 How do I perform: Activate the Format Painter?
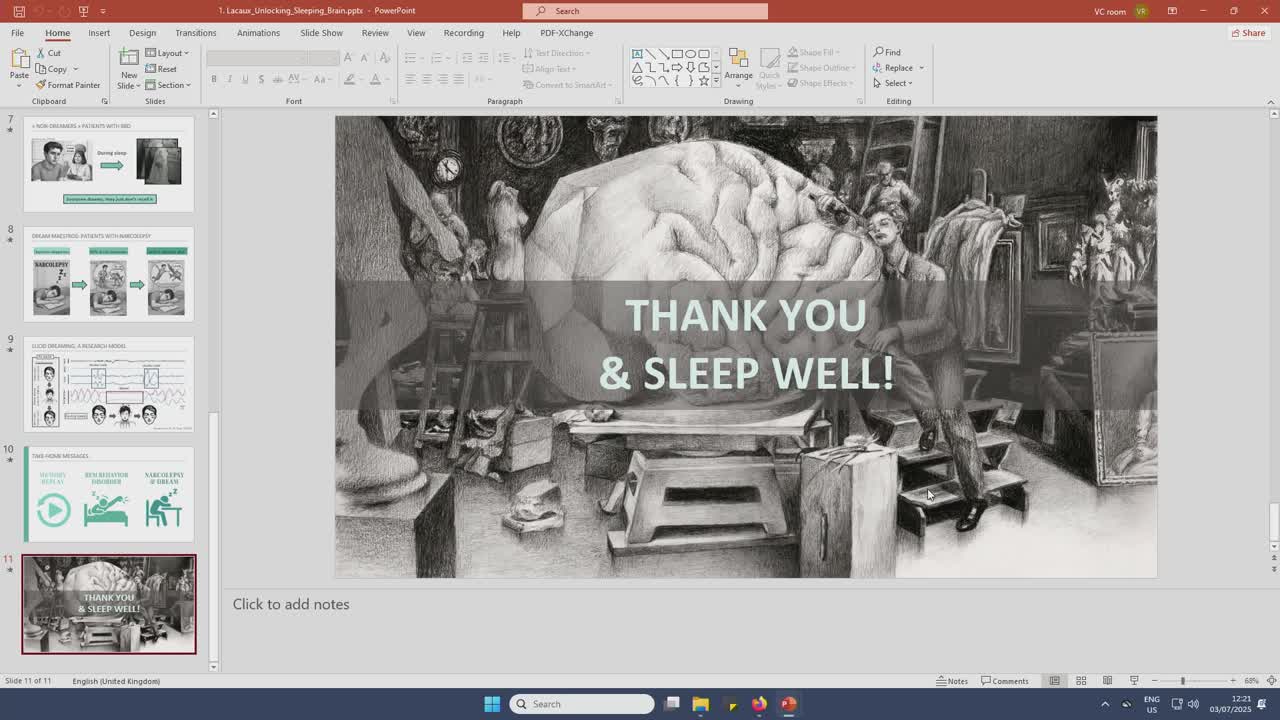click(67, 85)
